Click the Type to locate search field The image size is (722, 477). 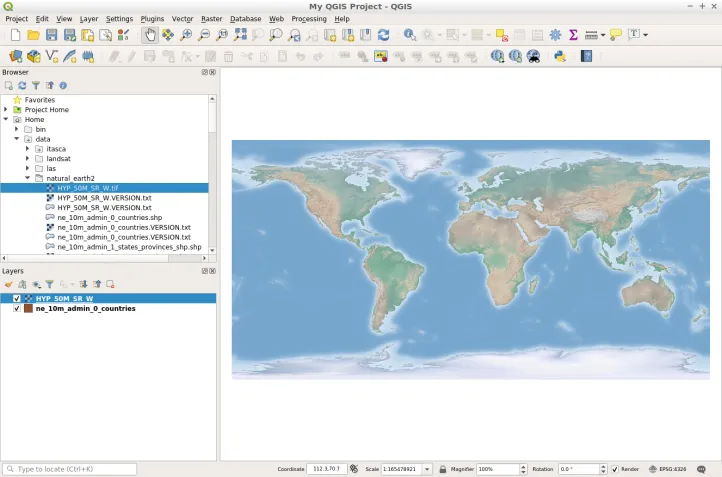pos(70,469)
